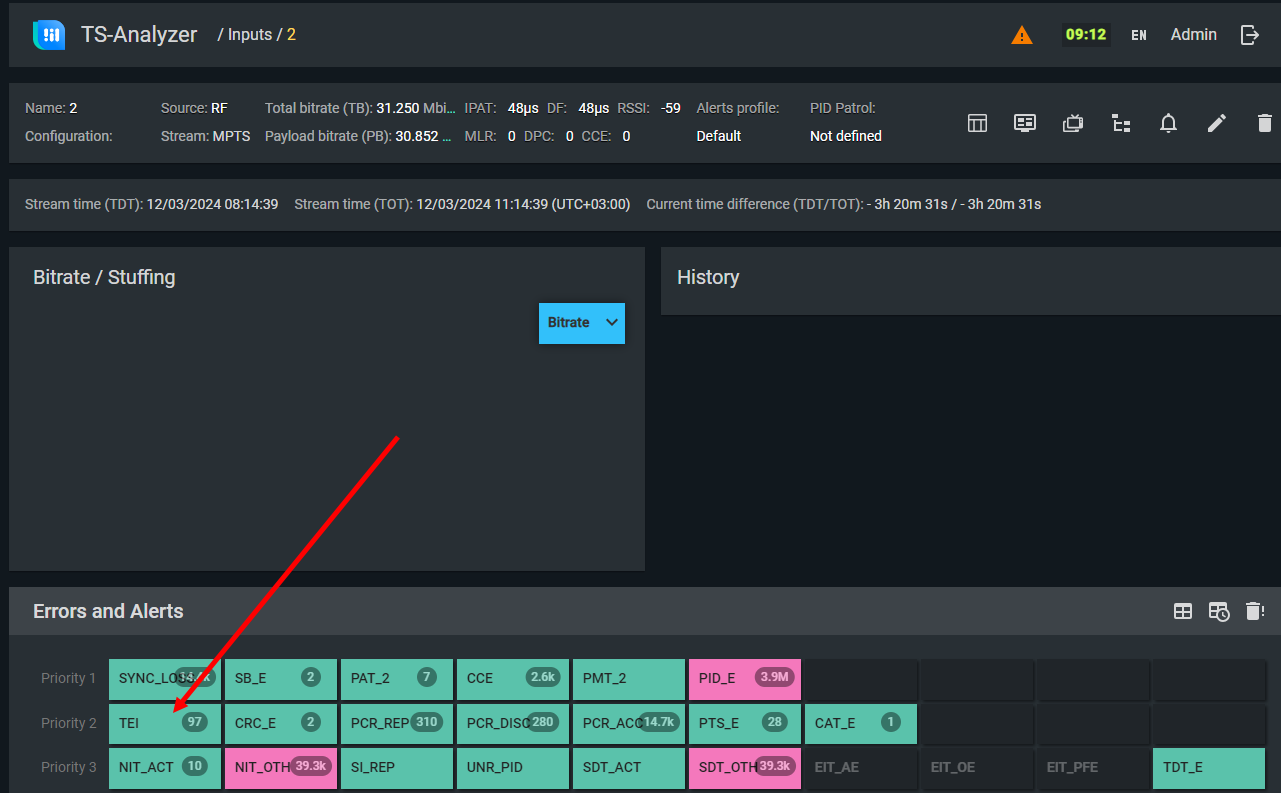The width and height of the screenshot is (1281, 793).
Task: Edit input using the pencil icon
Action: pyautogui.click(x=1216, y=123)
